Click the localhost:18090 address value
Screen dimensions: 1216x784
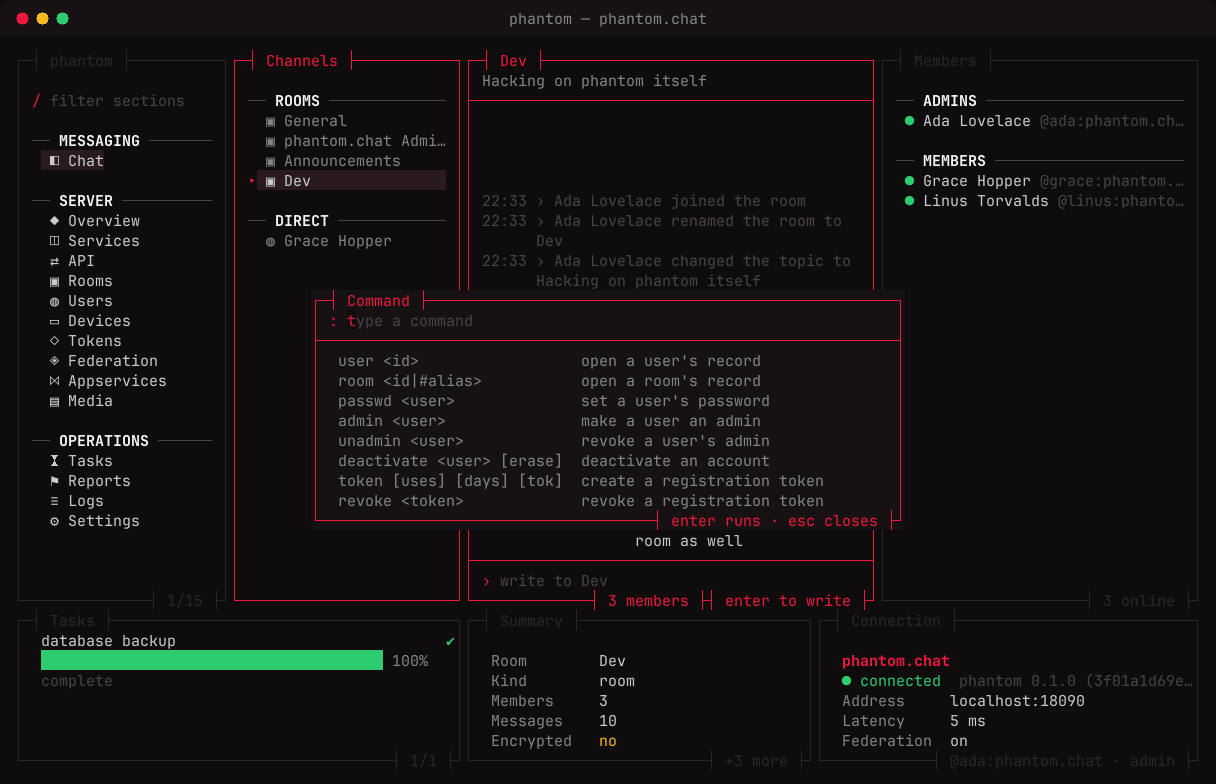click(1017, 701)
